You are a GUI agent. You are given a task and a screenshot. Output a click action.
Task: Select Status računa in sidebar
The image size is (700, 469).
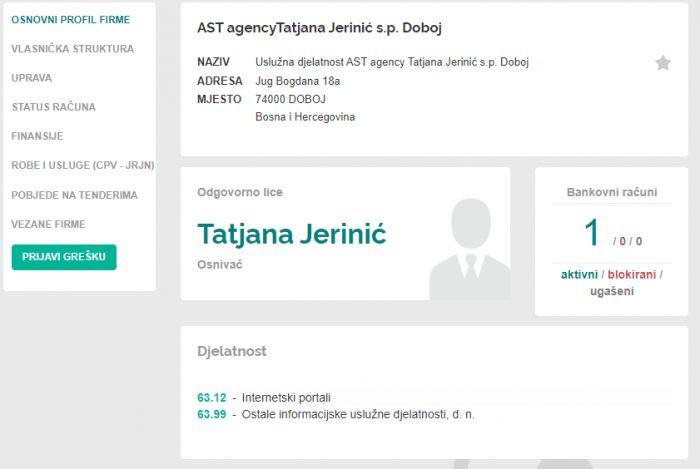click(54, 107)
